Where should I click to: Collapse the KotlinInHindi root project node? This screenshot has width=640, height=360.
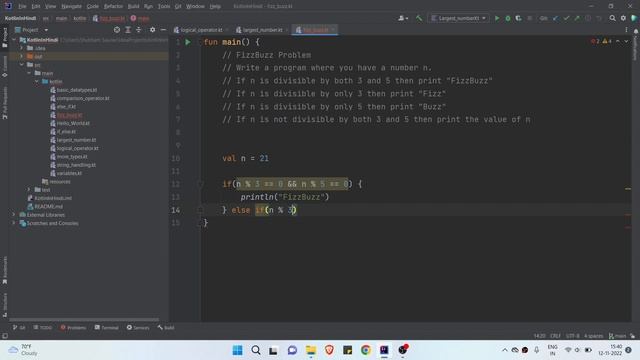pyautogui.click(x=14, y=40)
